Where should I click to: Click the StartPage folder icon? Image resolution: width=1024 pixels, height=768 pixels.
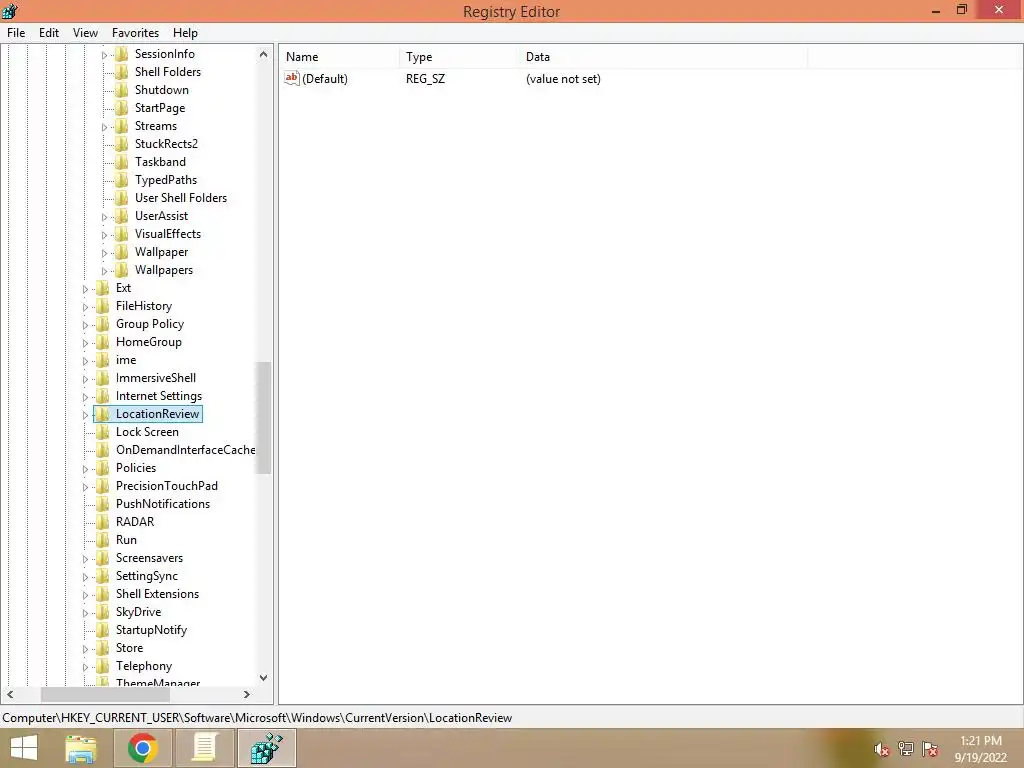(x=121, y=108)
